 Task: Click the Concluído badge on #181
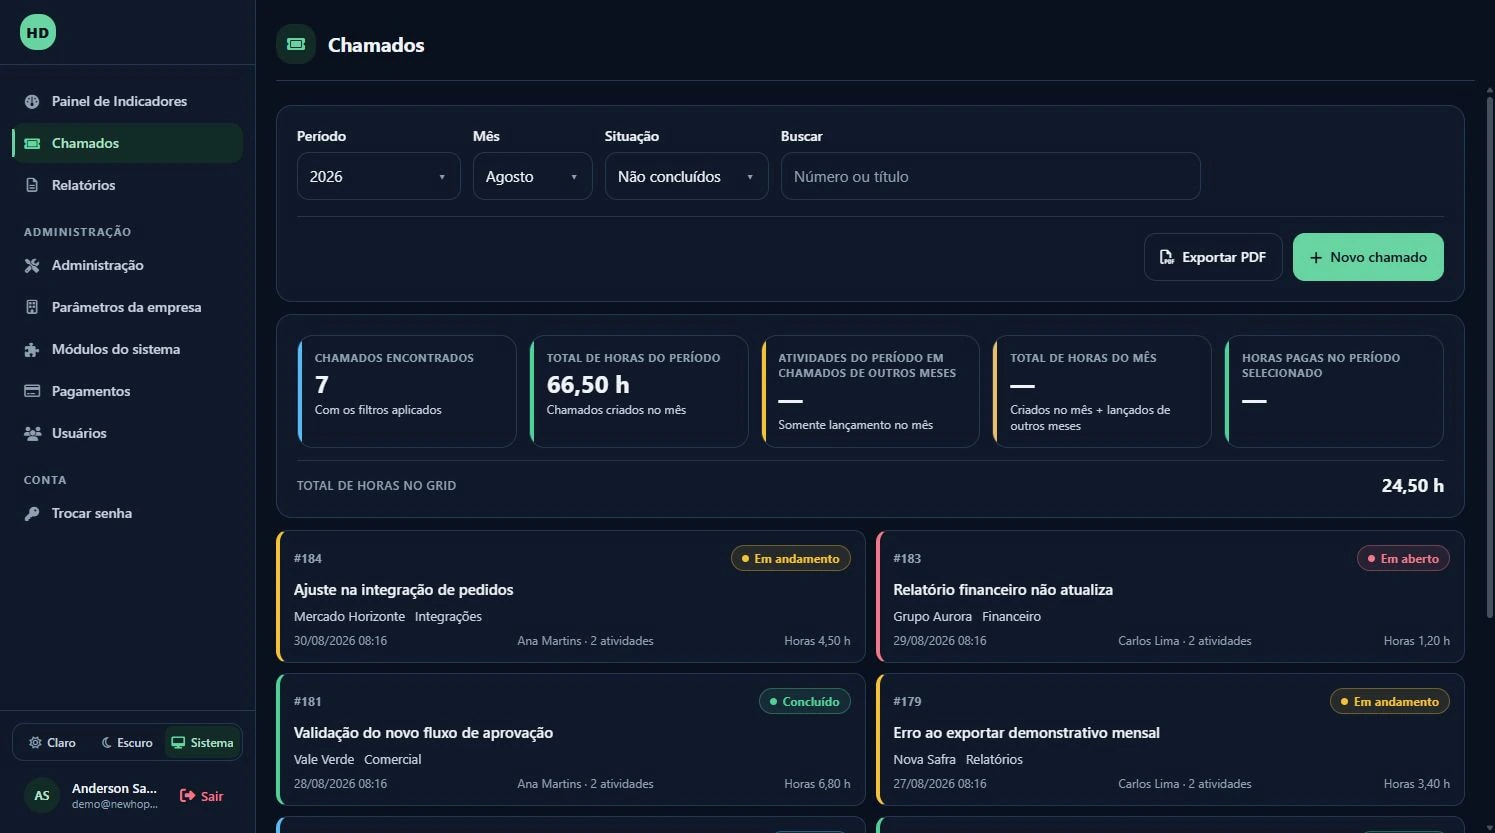tap(805, 701)
